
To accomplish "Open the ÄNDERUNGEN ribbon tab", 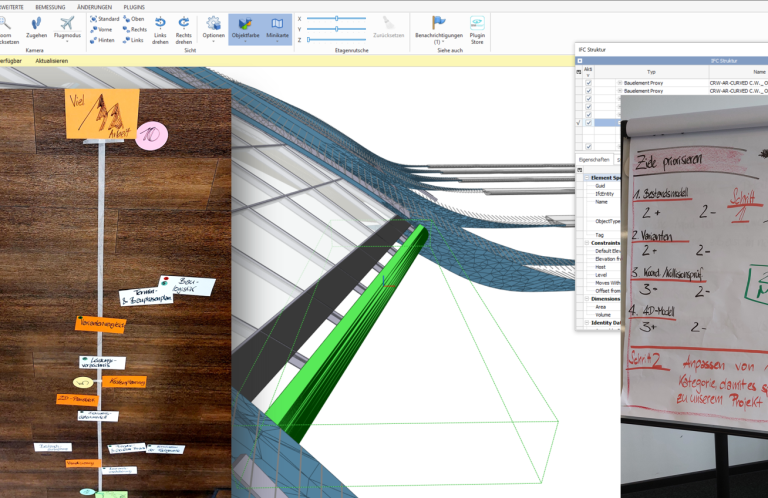I will coord(94,7).
